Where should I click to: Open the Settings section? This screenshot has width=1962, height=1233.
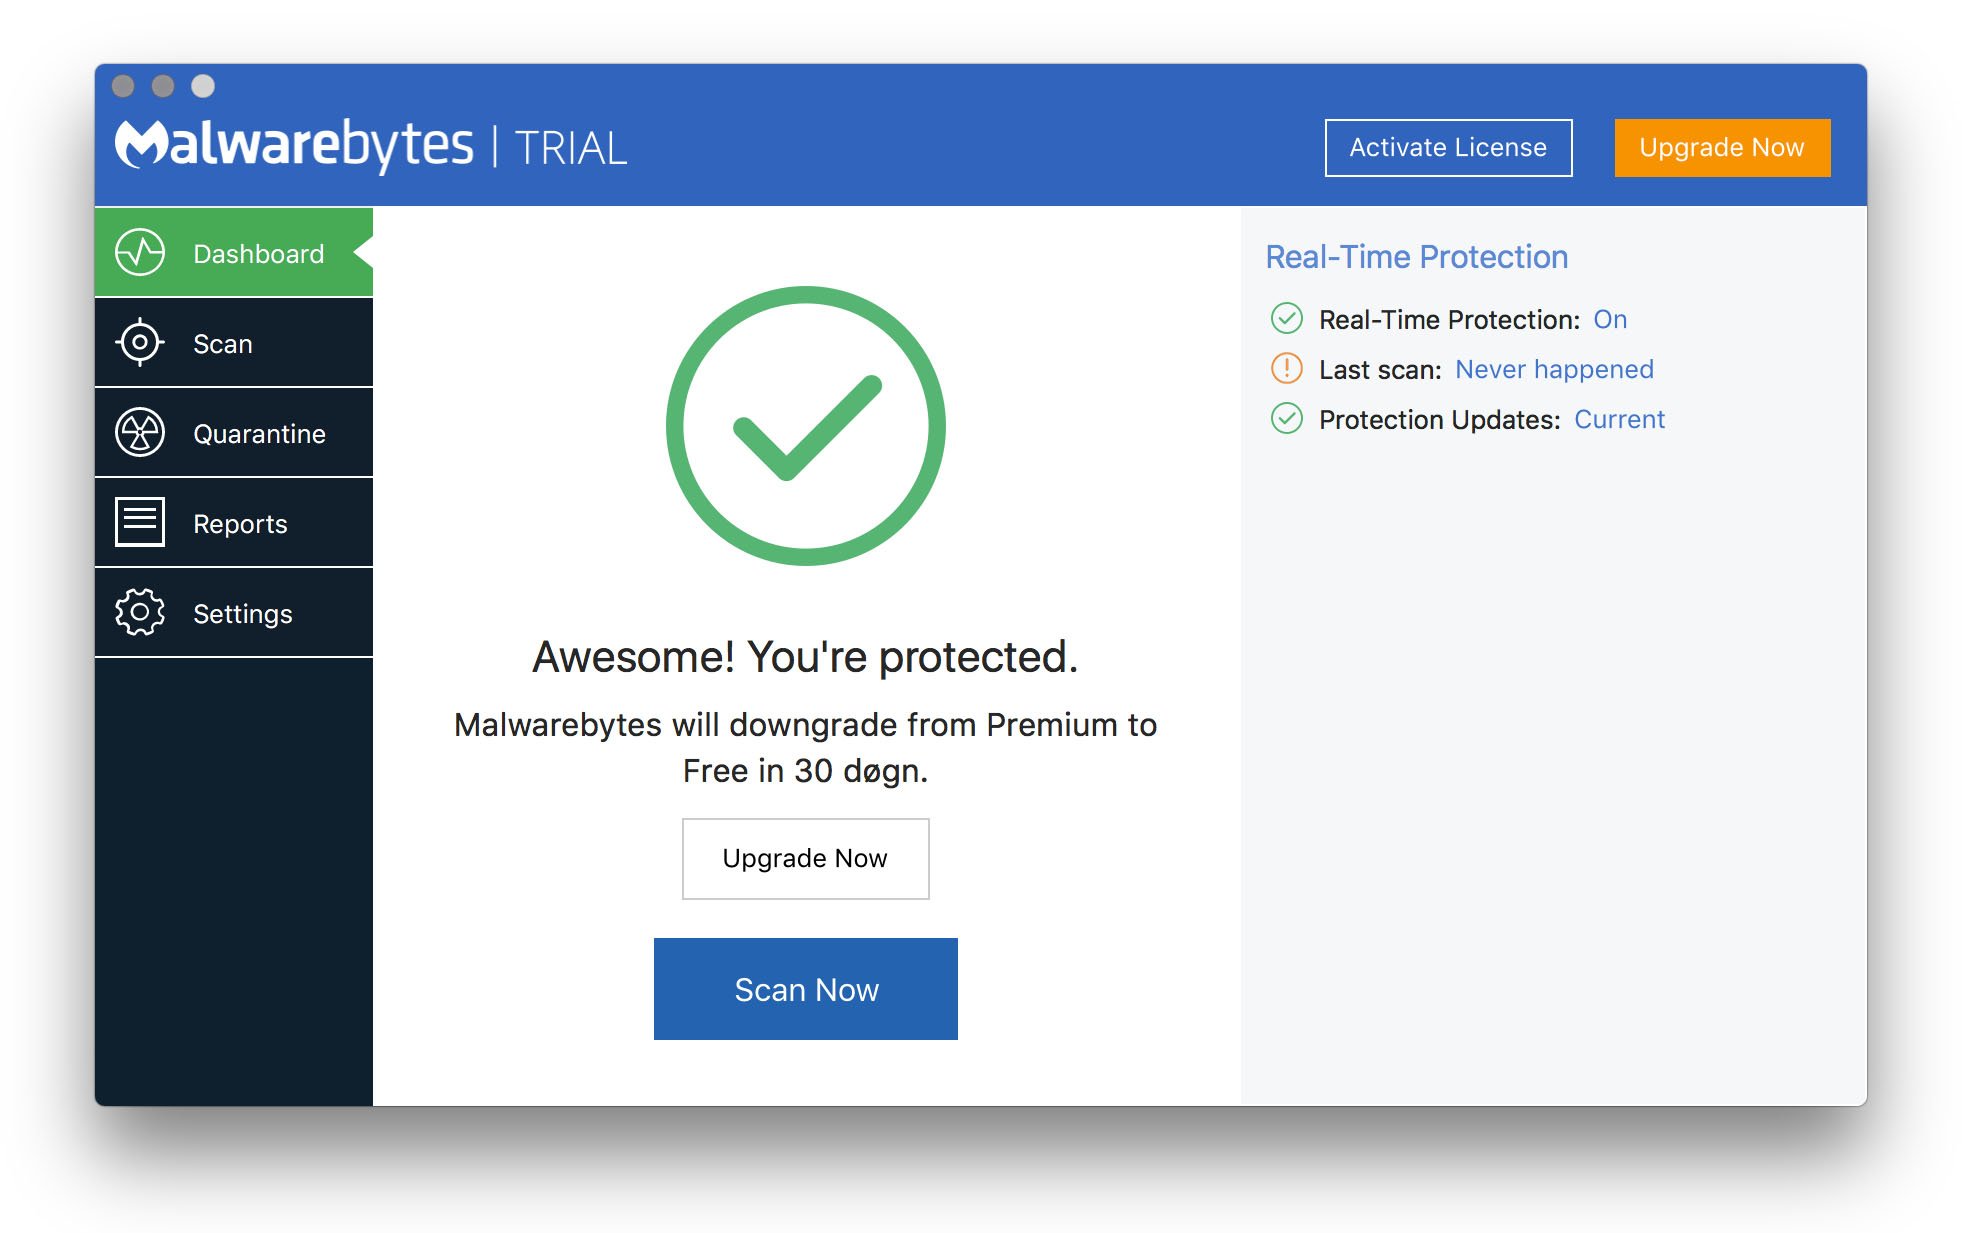[234, 612]
